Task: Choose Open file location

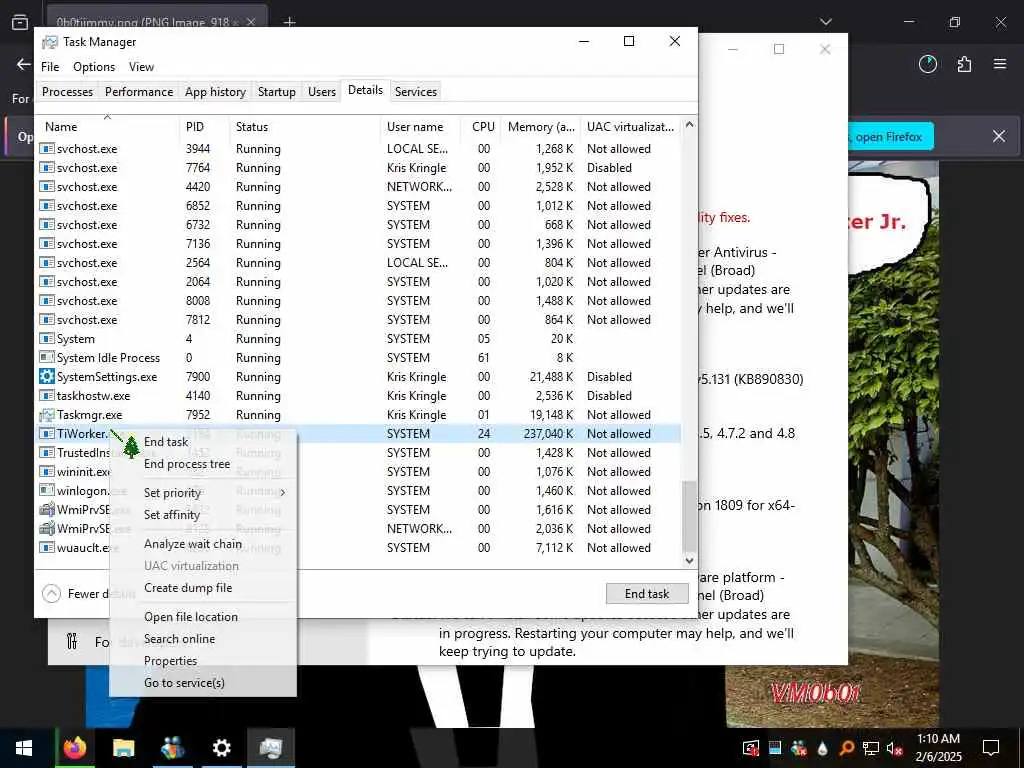Action: pyautogui.click(x=191, y=617)
